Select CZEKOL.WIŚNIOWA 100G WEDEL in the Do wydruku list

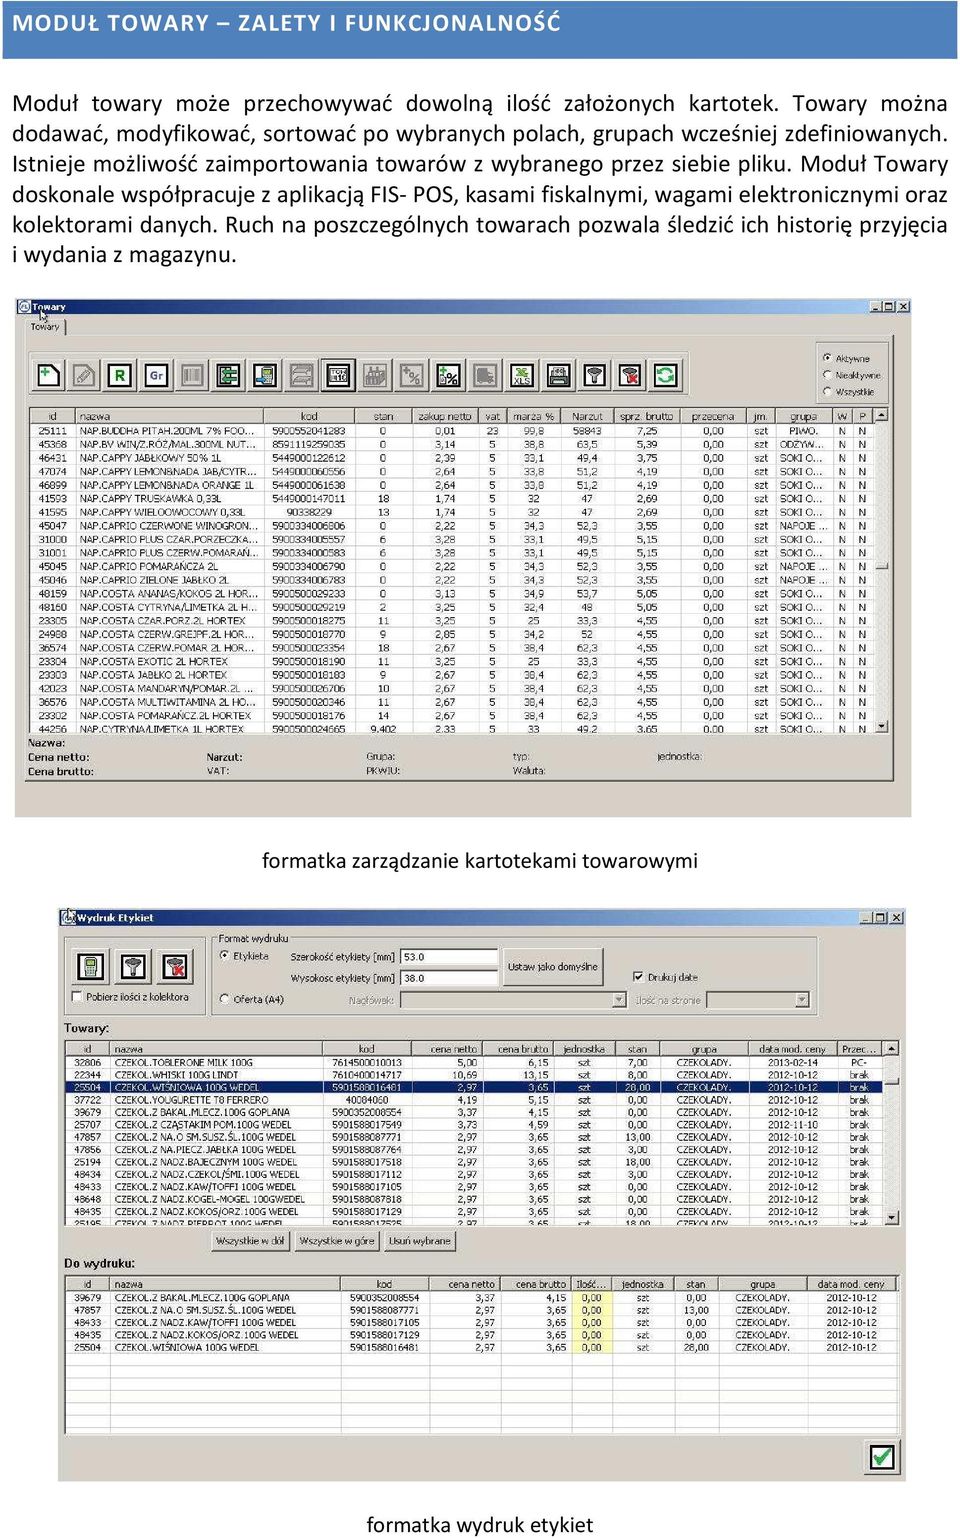[x=481, y=1348]
